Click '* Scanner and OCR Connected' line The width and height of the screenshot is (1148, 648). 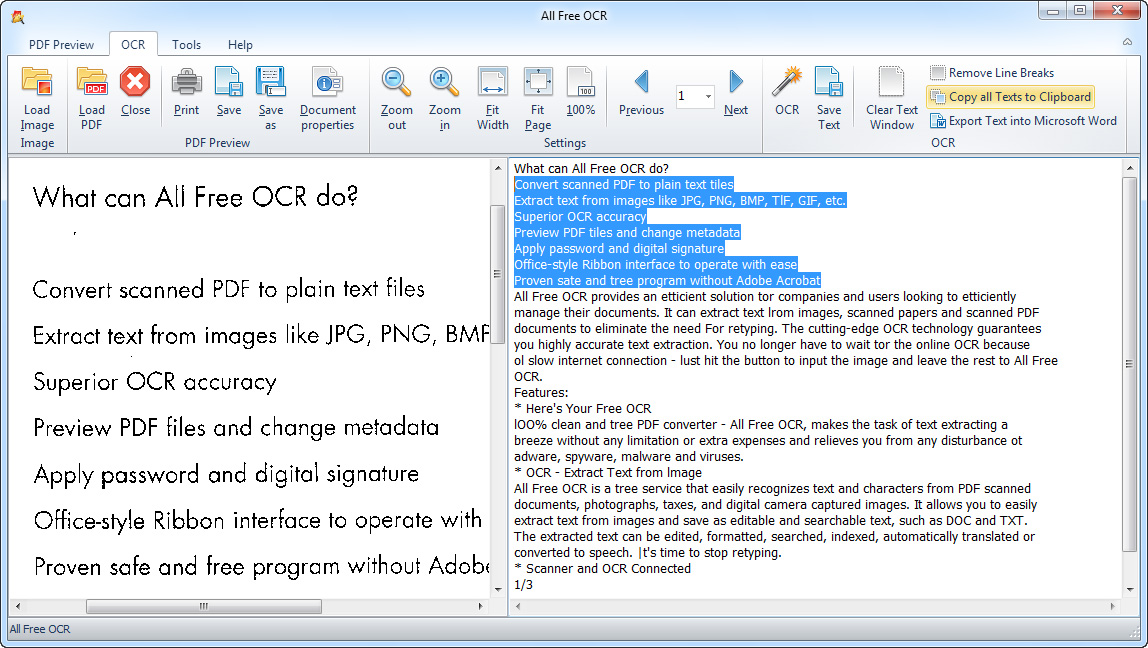pos(603,568)
